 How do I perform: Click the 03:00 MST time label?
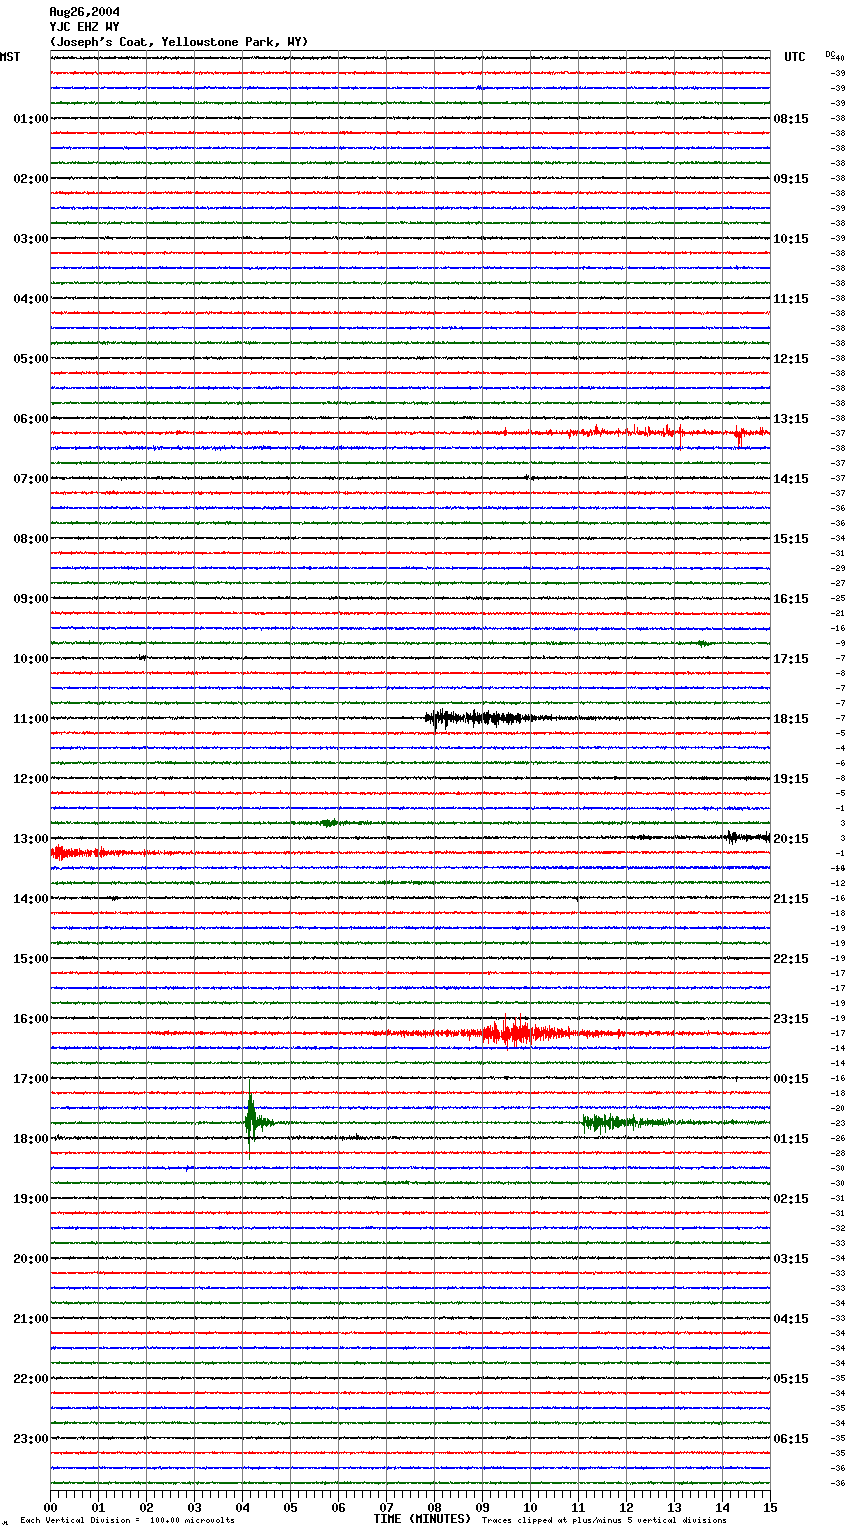30,239
